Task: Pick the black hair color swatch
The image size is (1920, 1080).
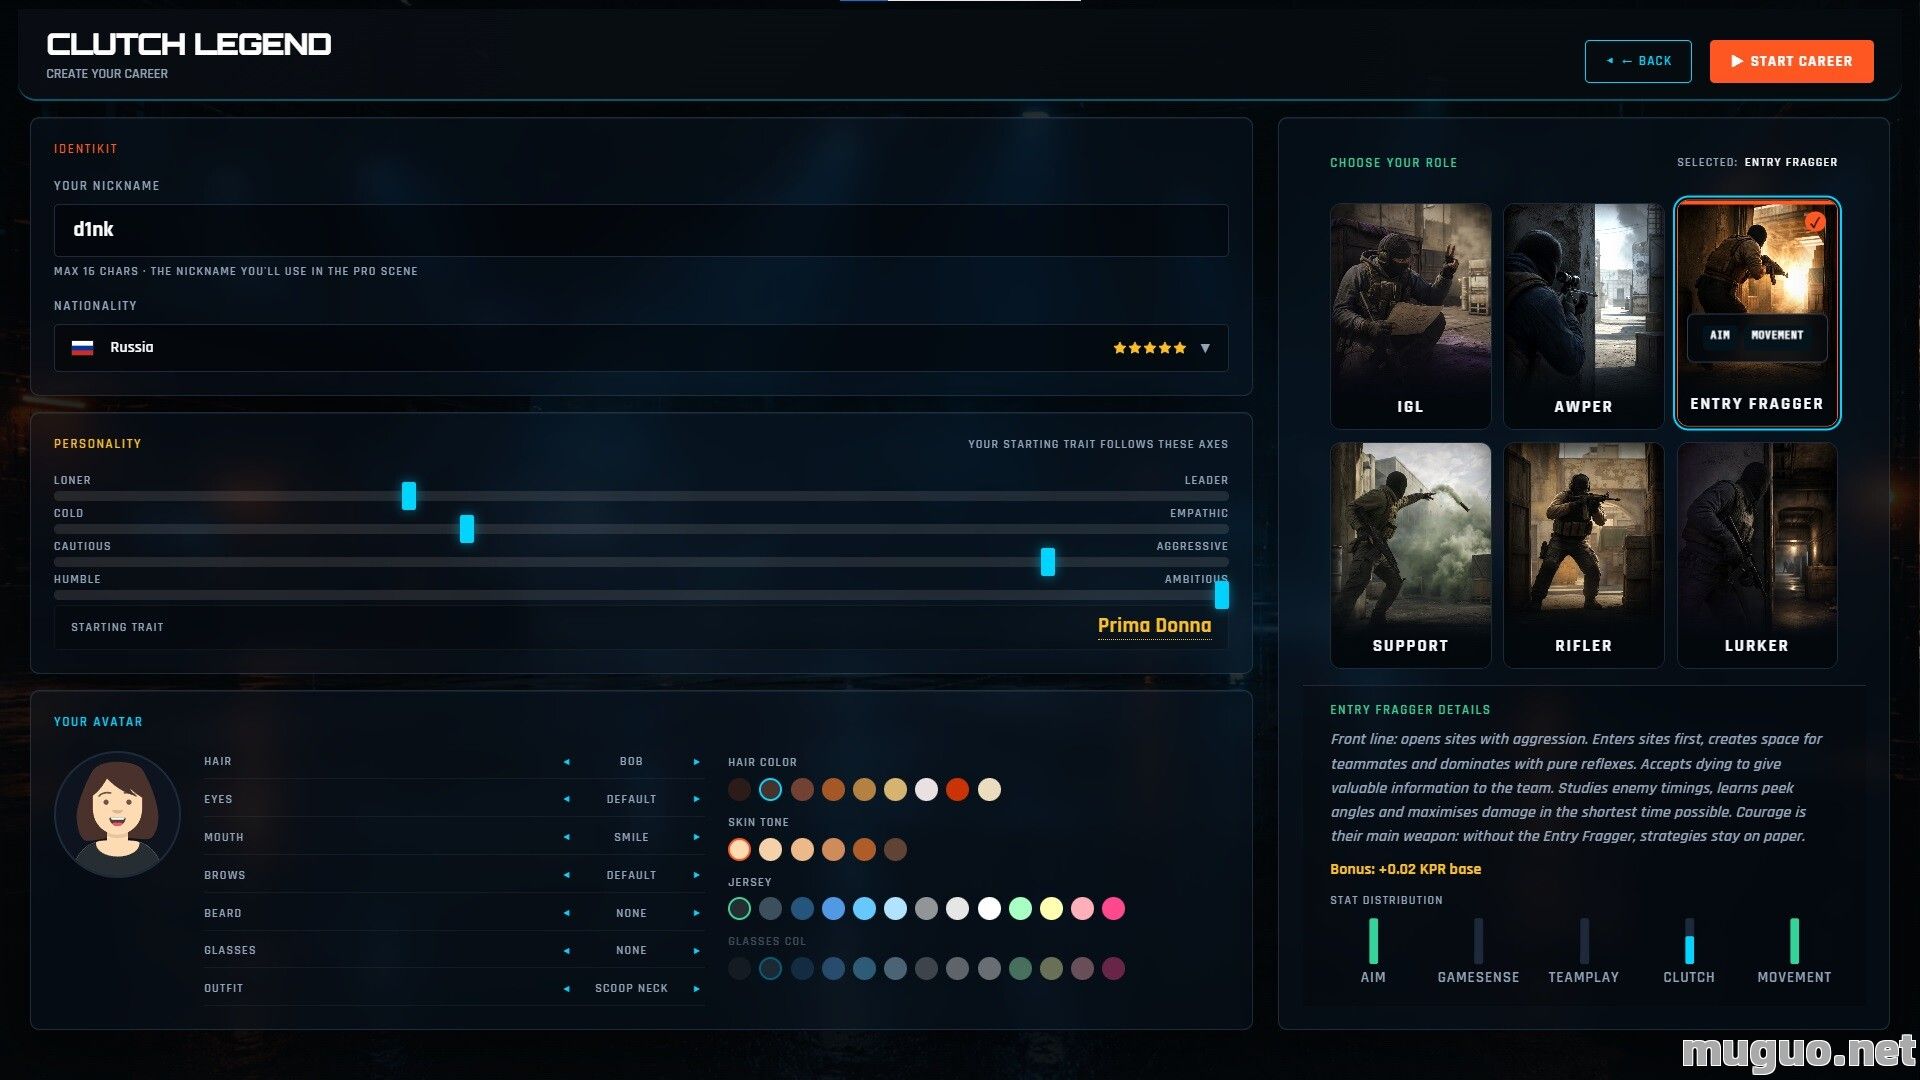Action: tap(739, 790)
